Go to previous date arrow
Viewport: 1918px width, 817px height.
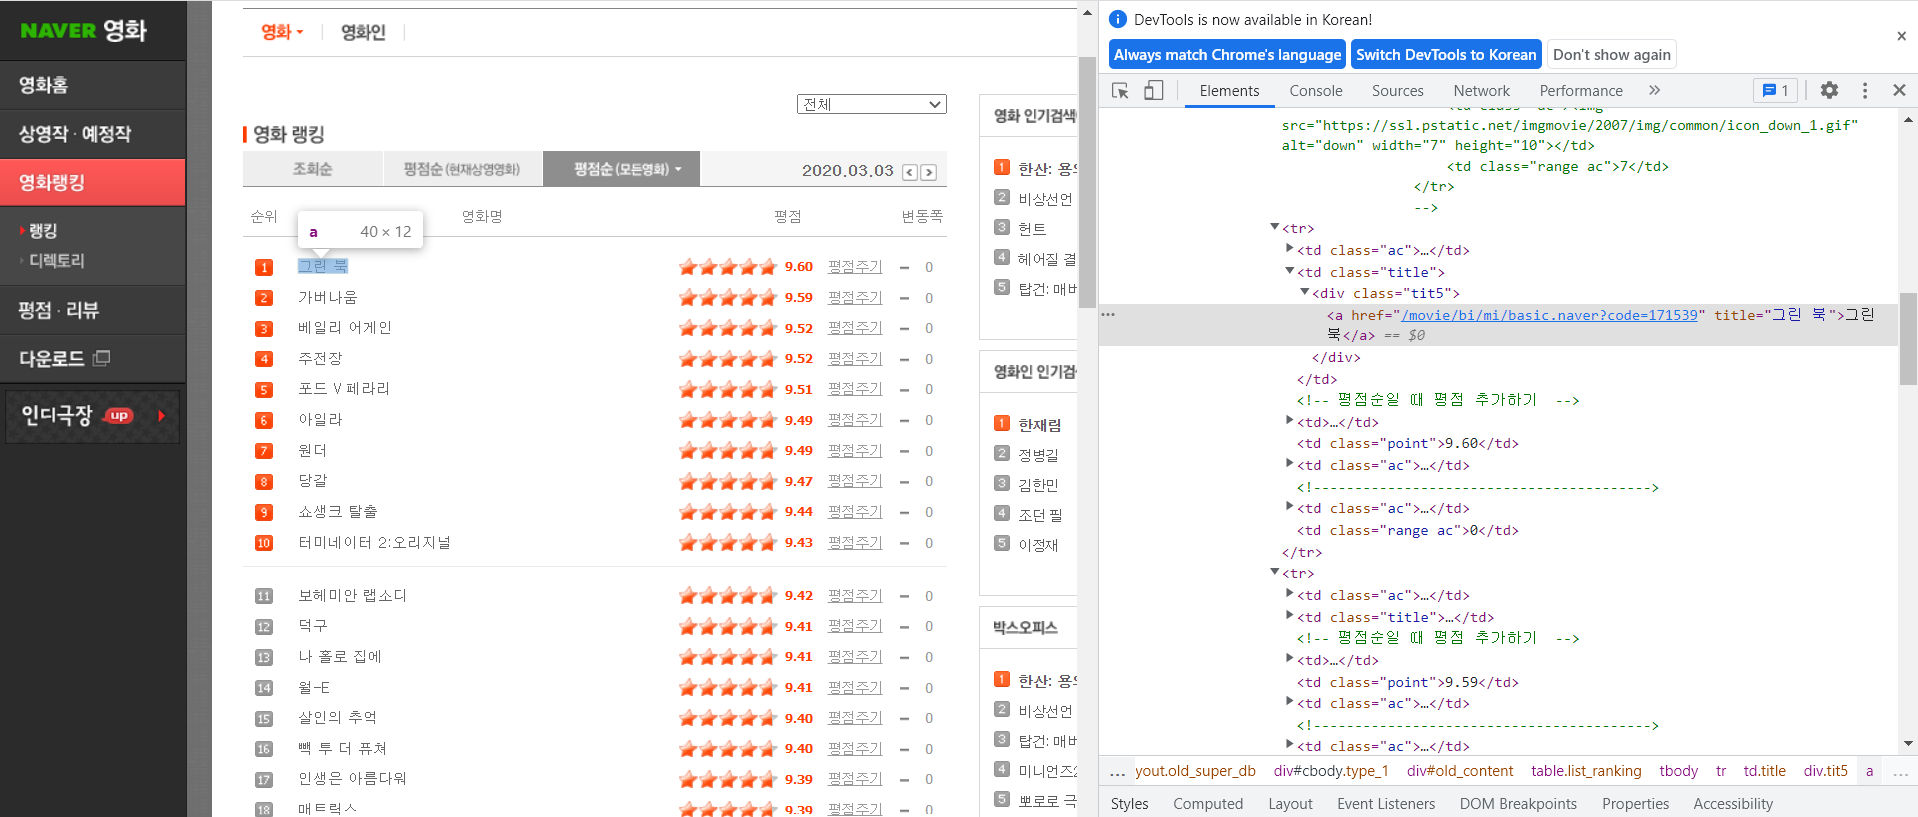tap(910, 172)
